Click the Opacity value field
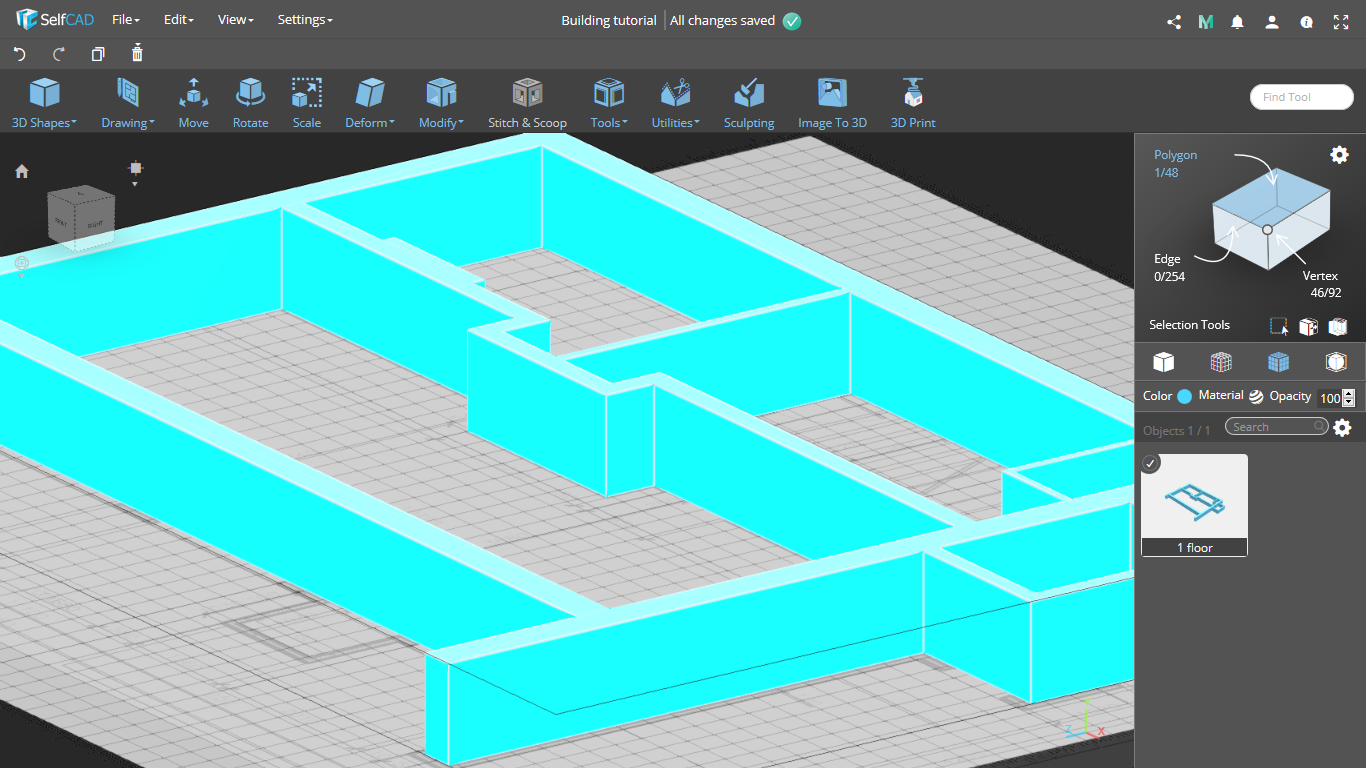Image resolution: width=1366 pixels, height=768 pixels. 1329,398
